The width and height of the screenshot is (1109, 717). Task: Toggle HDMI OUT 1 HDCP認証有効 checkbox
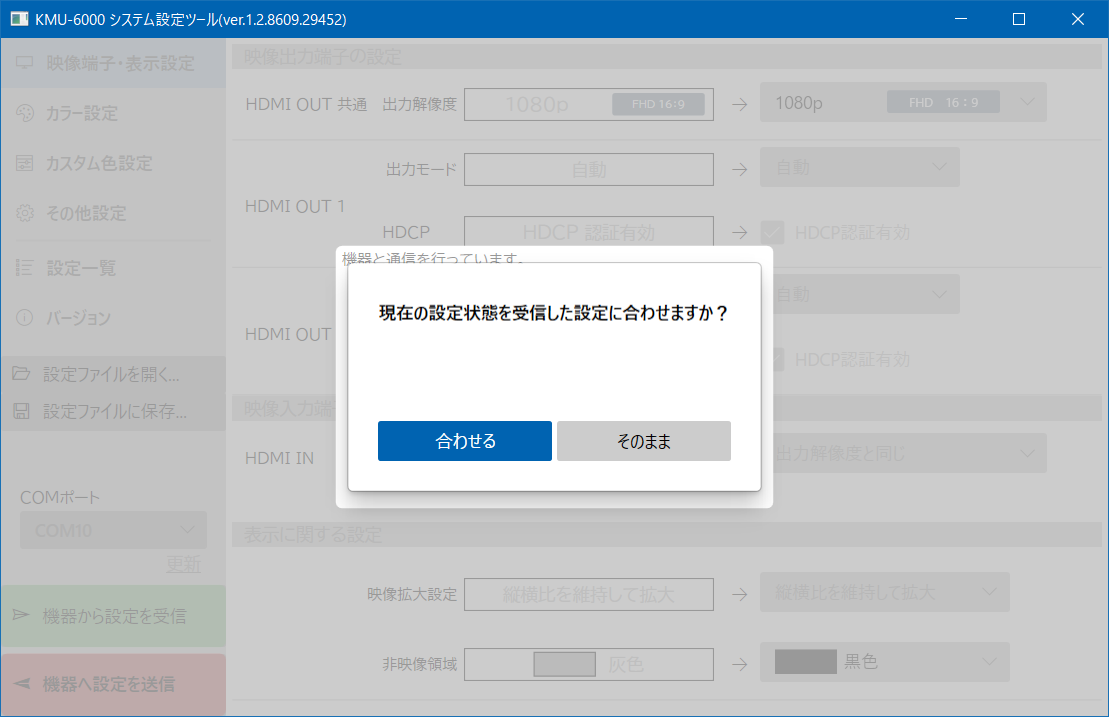[772, 232]
